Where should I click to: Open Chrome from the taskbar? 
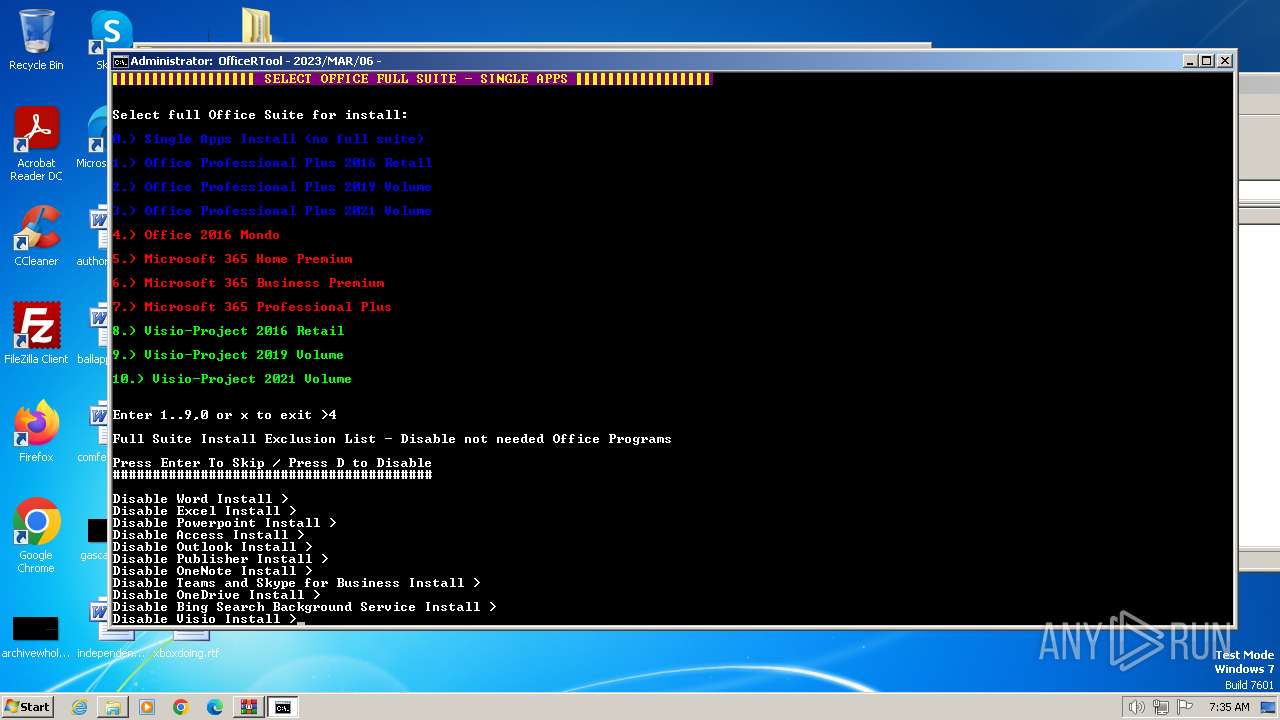click(181, 707)
